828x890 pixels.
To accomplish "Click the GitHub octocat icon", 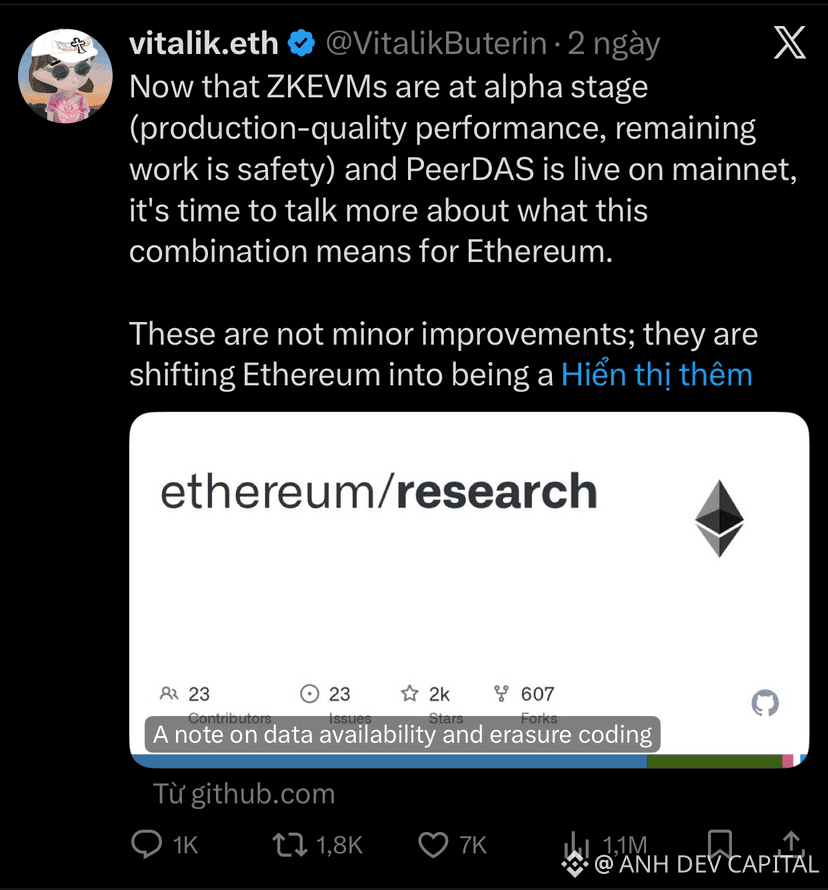I will pos(765,703).
